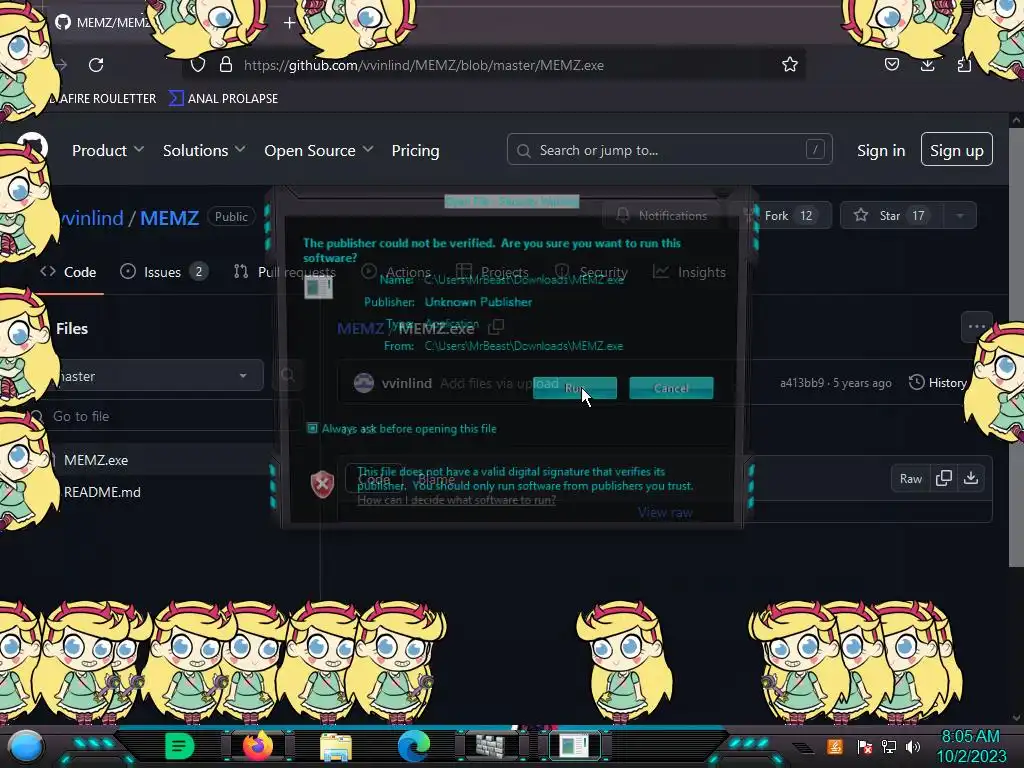Click the browser address bar URL
The image size is (1024, 768).
click(x=423, y=65)
